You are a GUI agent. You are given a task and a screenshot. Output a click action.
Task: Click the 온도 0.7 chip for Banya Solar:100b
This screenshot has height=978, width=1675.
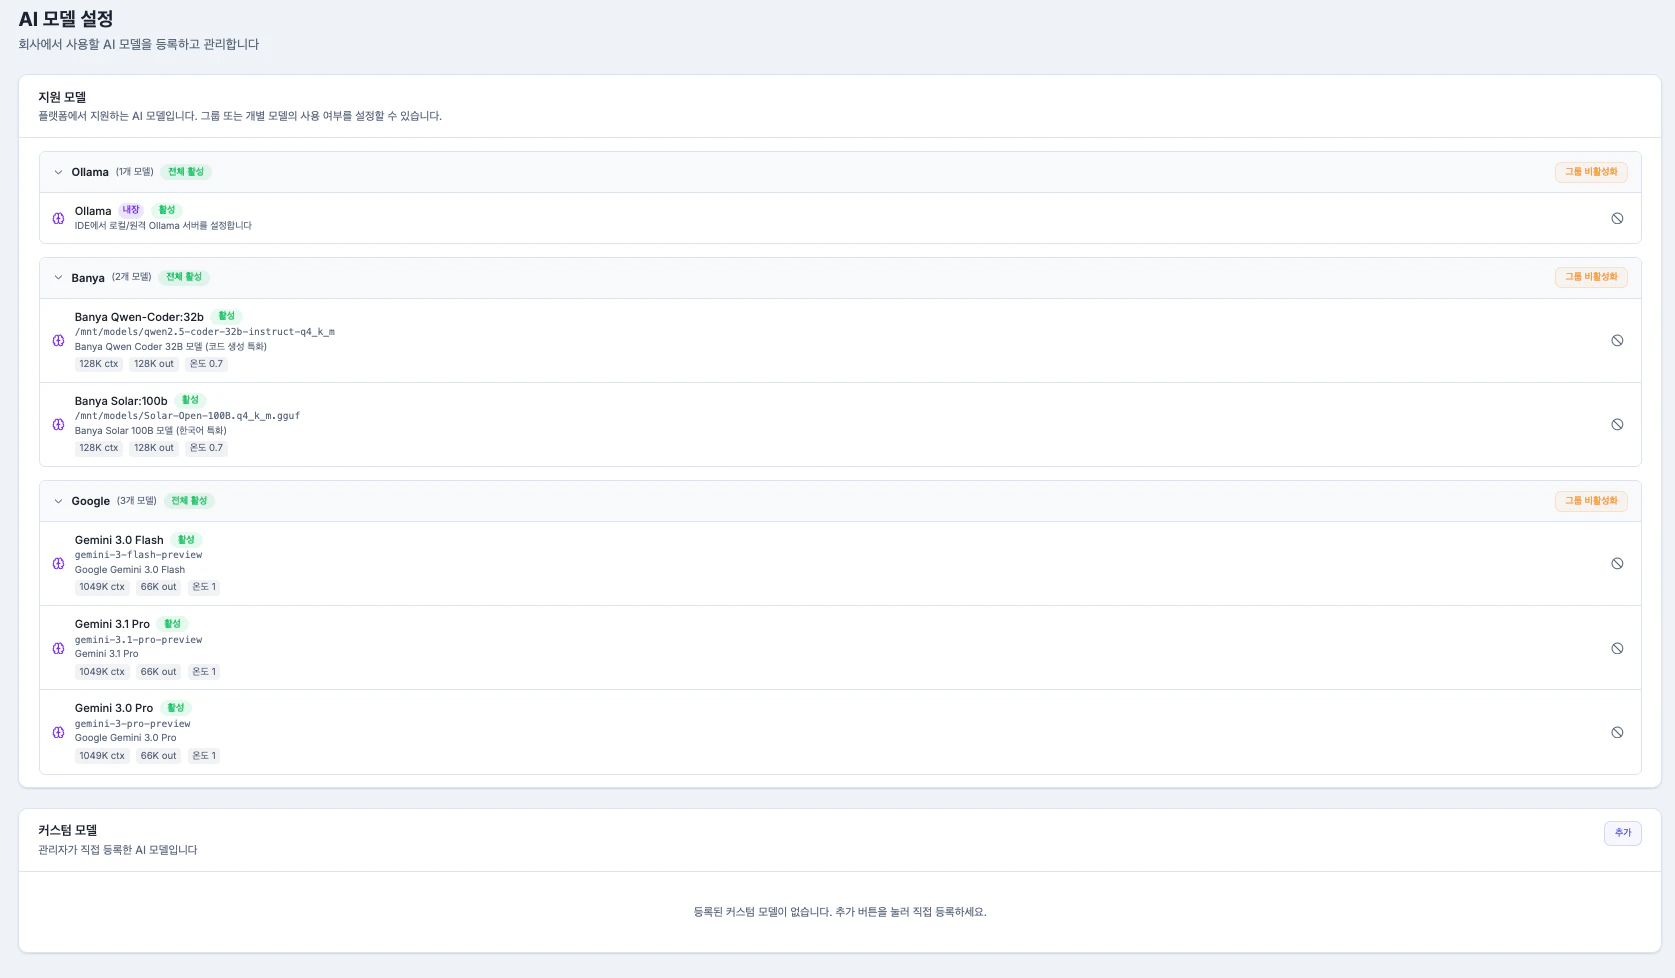(206, 448)
